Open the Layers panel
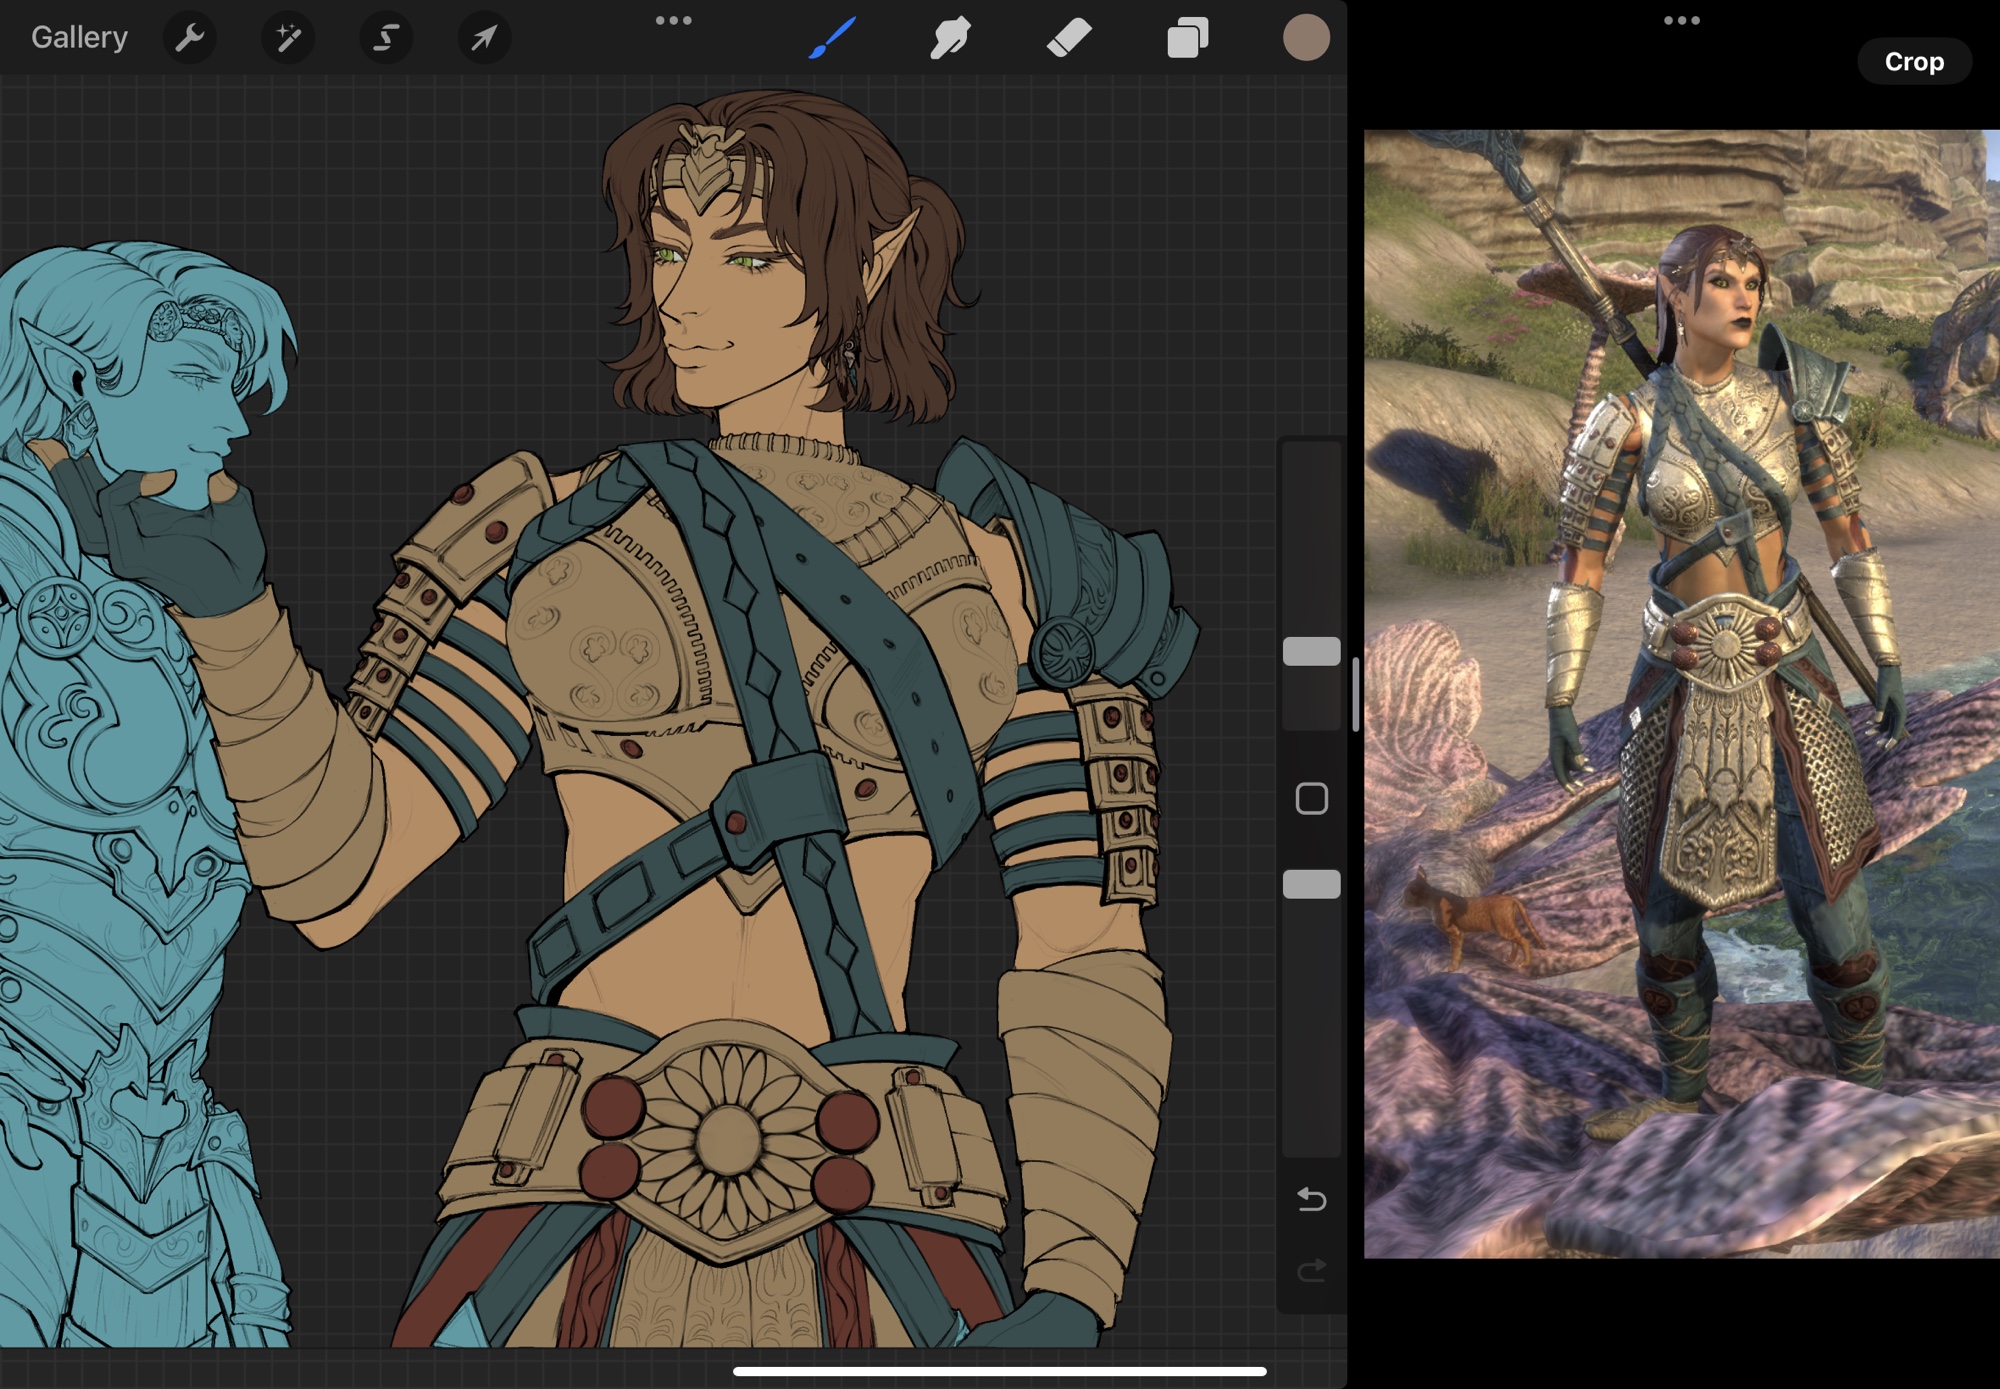The height and width of the screenshot is (1389, 2000). 1188,38
